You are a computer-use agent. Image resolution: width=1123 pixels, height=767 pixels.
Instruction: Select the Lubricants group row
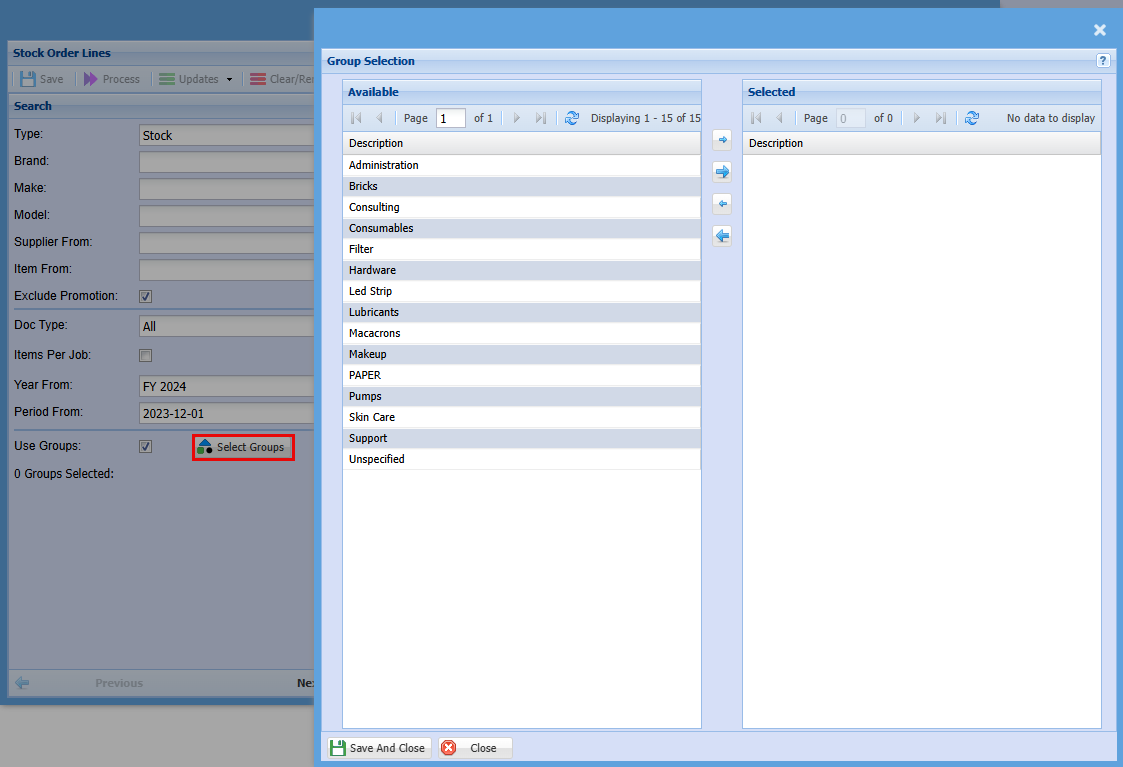521,312
